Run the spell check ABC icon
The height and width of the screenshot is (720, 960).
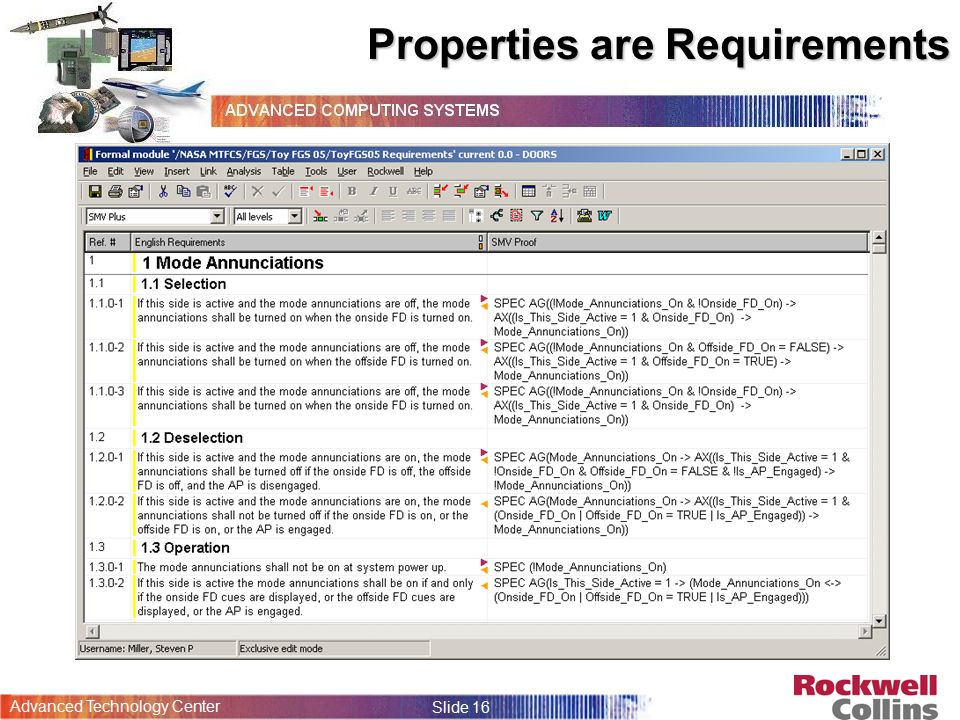click(230, 192)
